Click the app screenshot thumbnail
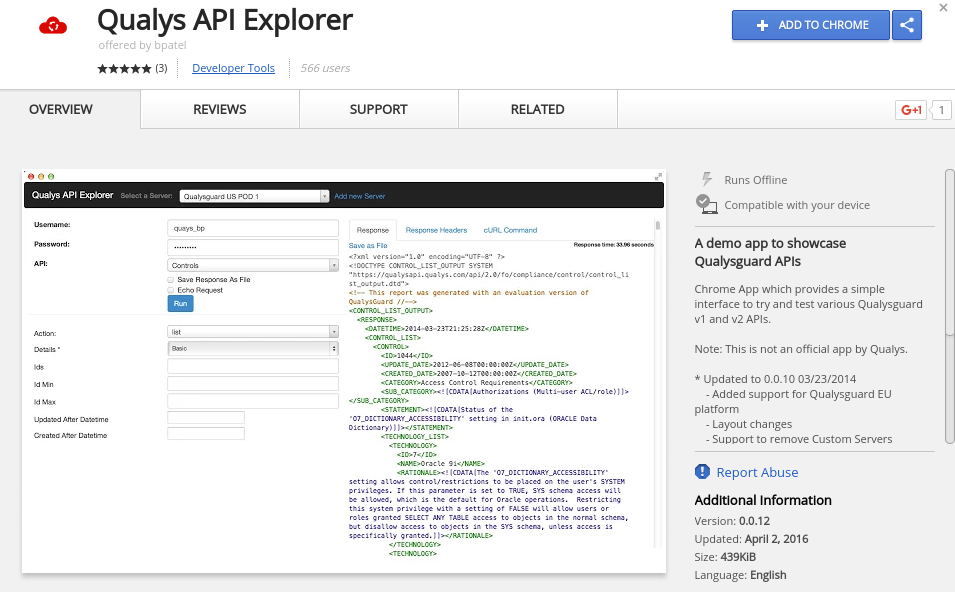955x592 pixels. pyautogui.click(x=344, y=371)
